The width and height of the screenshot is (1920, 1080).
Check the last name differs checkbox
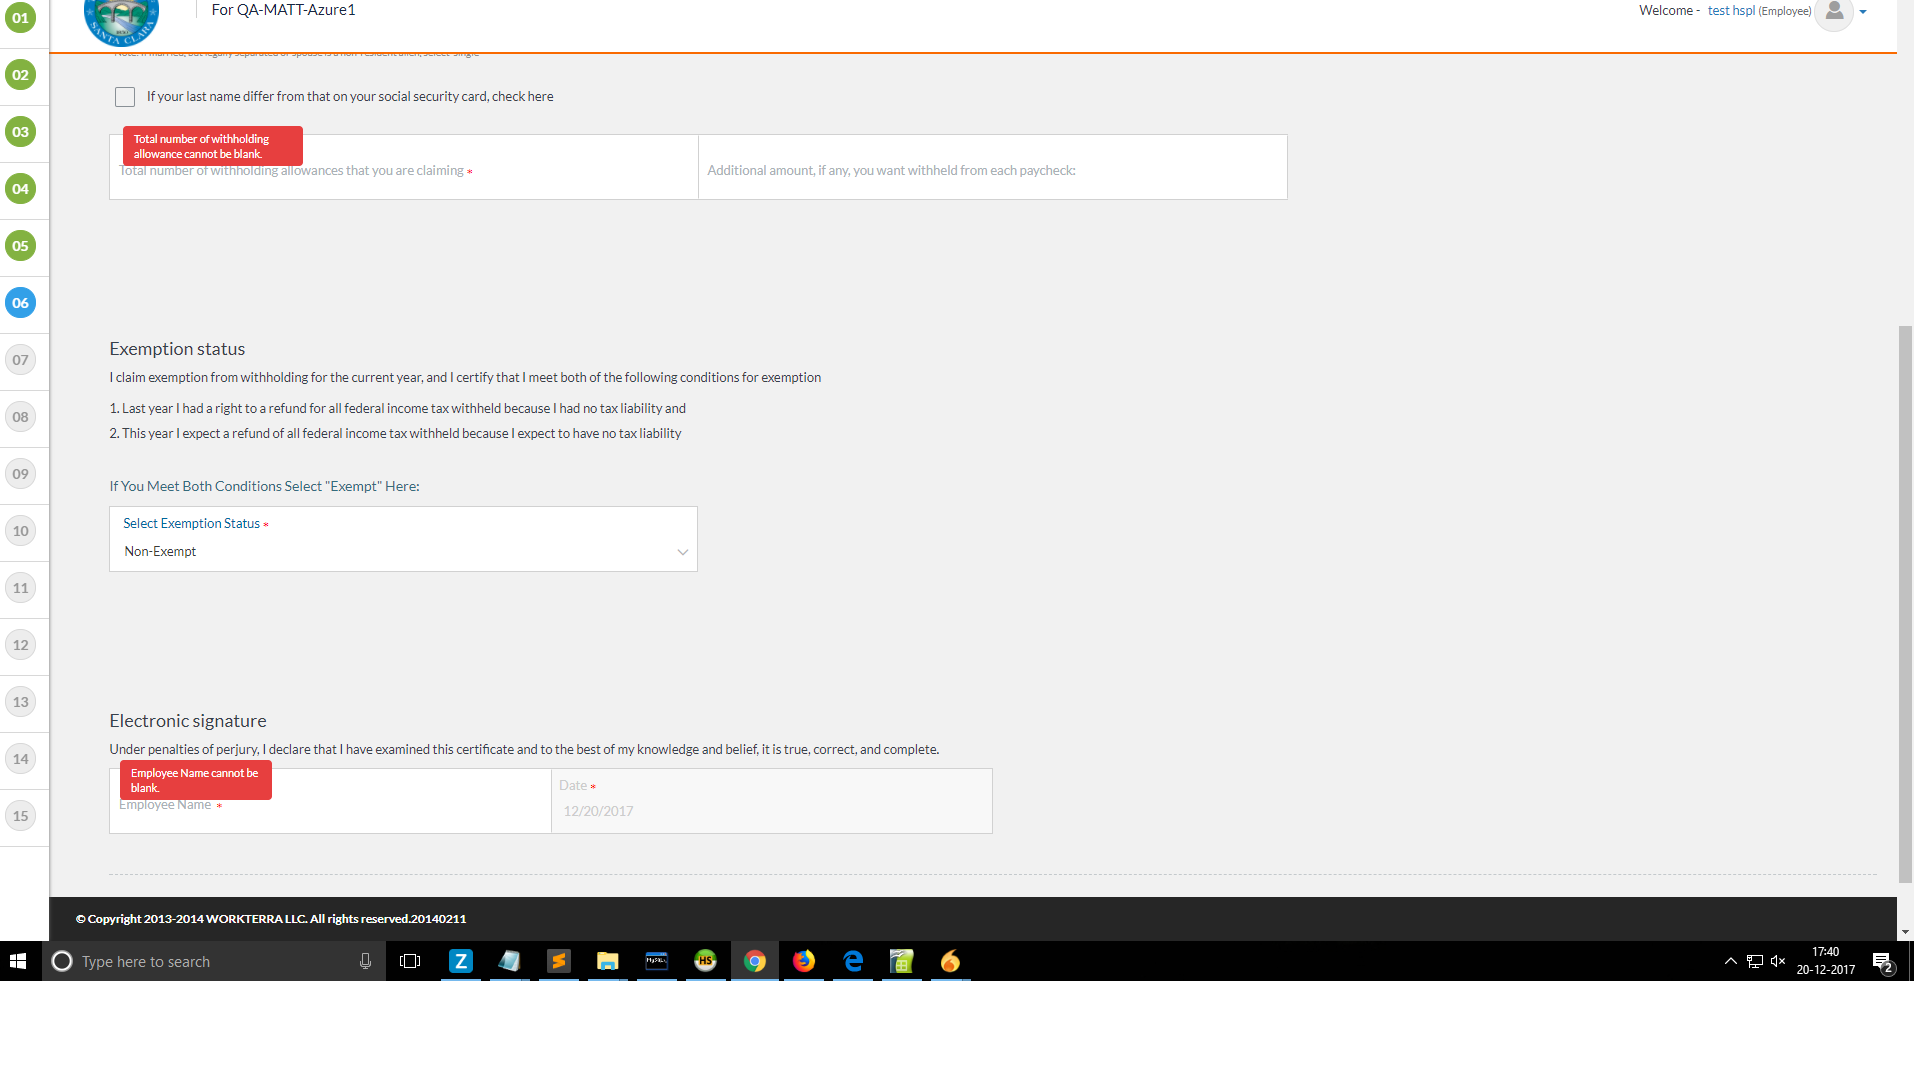[125, 97]
